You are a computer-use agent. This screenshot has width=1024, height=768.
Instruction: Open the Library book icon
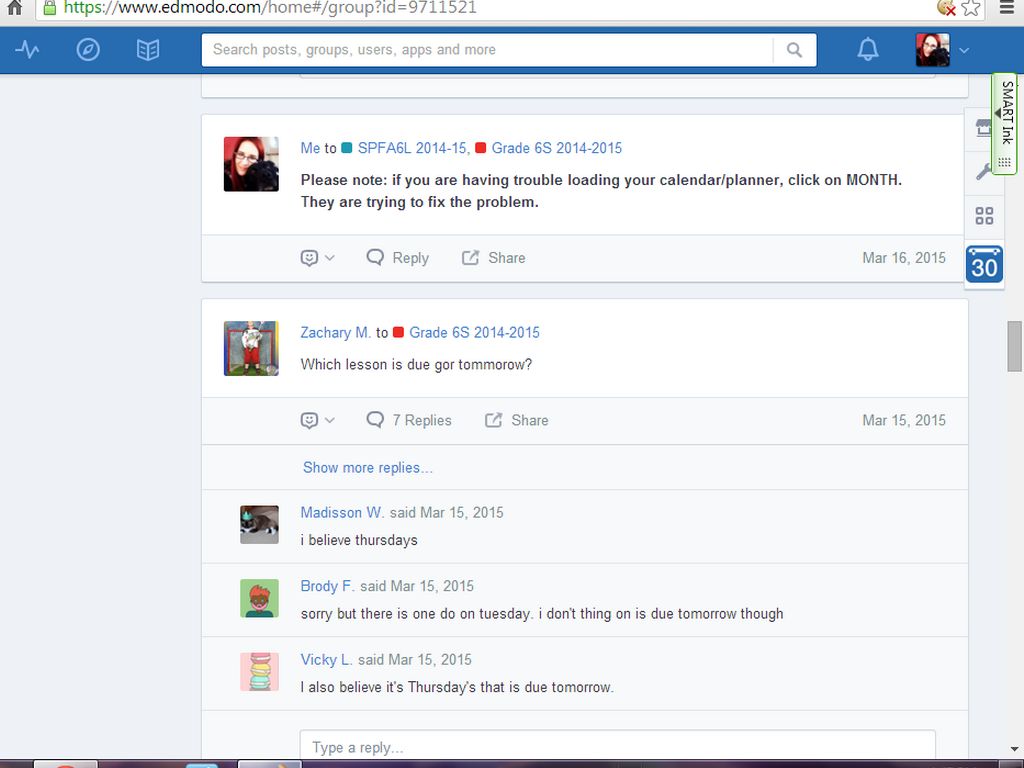[x=148, y=50]
